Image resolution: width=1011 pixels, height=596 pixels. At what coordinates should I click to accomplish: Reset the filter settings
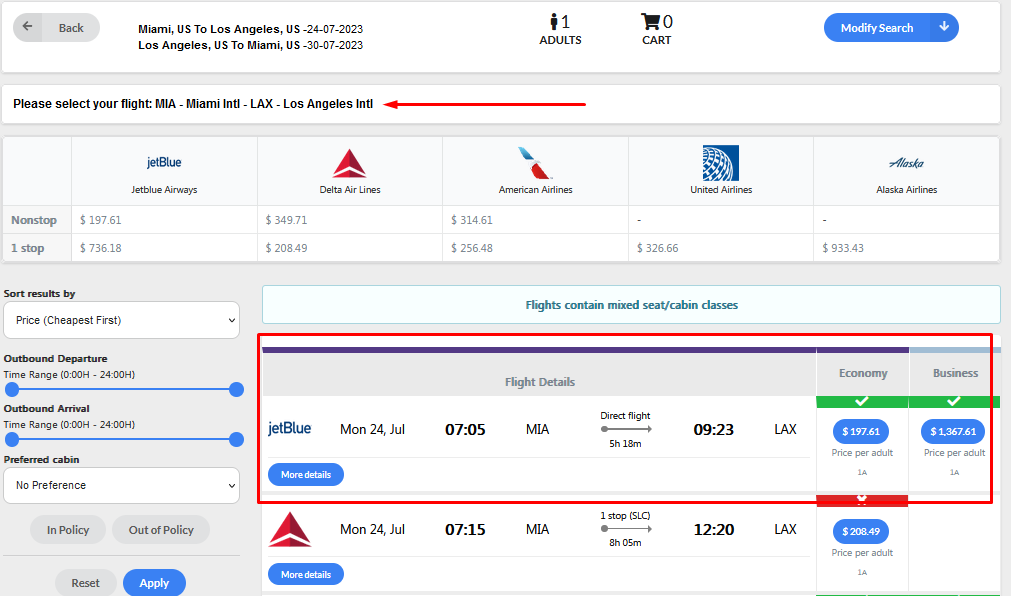pyautogui.click(x=85, y=582)
